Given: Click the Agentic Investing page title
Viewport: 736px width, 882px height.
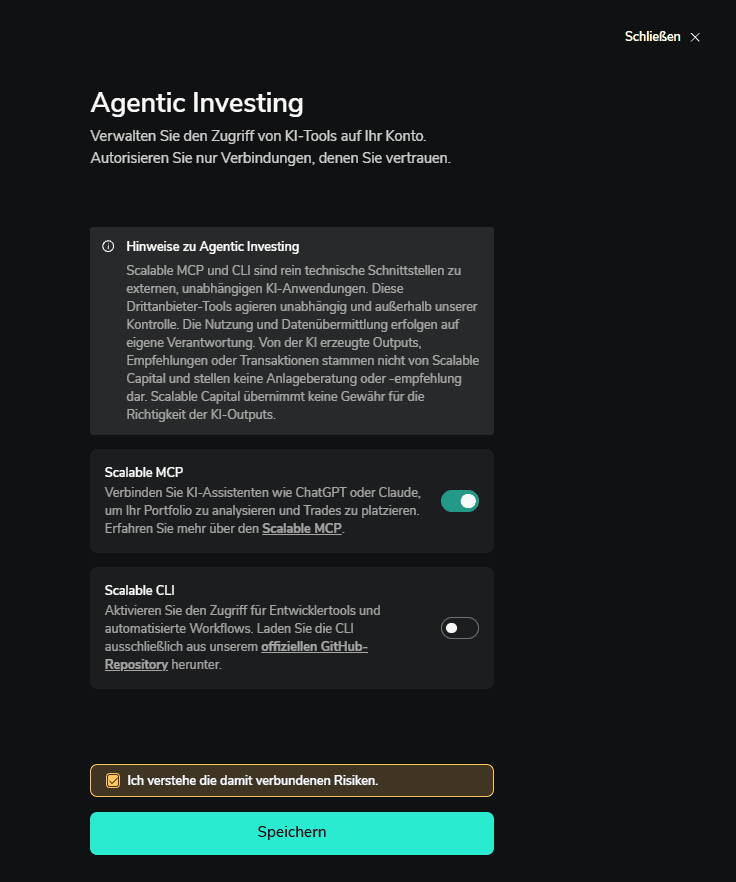Looking at the screenshot, I should [197, 103].
